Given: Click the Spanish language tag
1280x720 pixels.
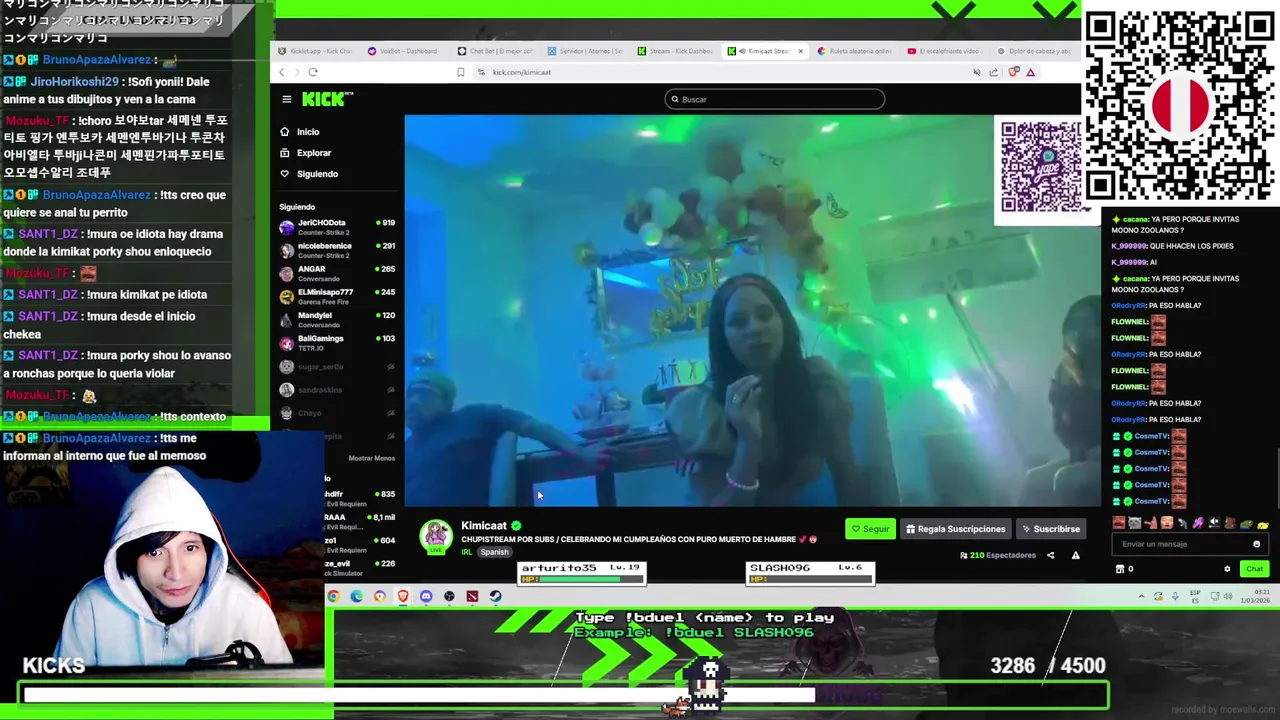Looking at the screenshot, I should 494,552.
